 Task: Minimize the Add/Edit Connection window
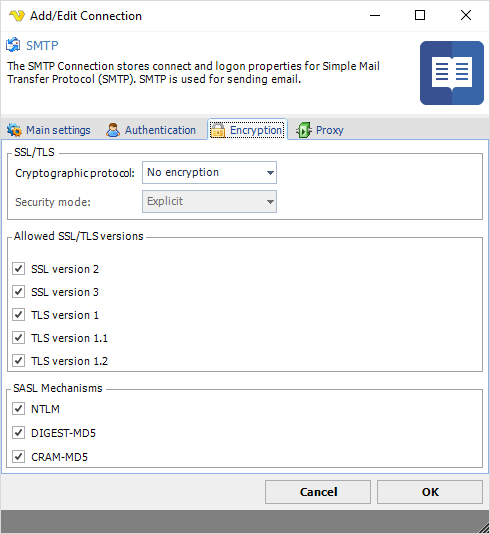375,15
